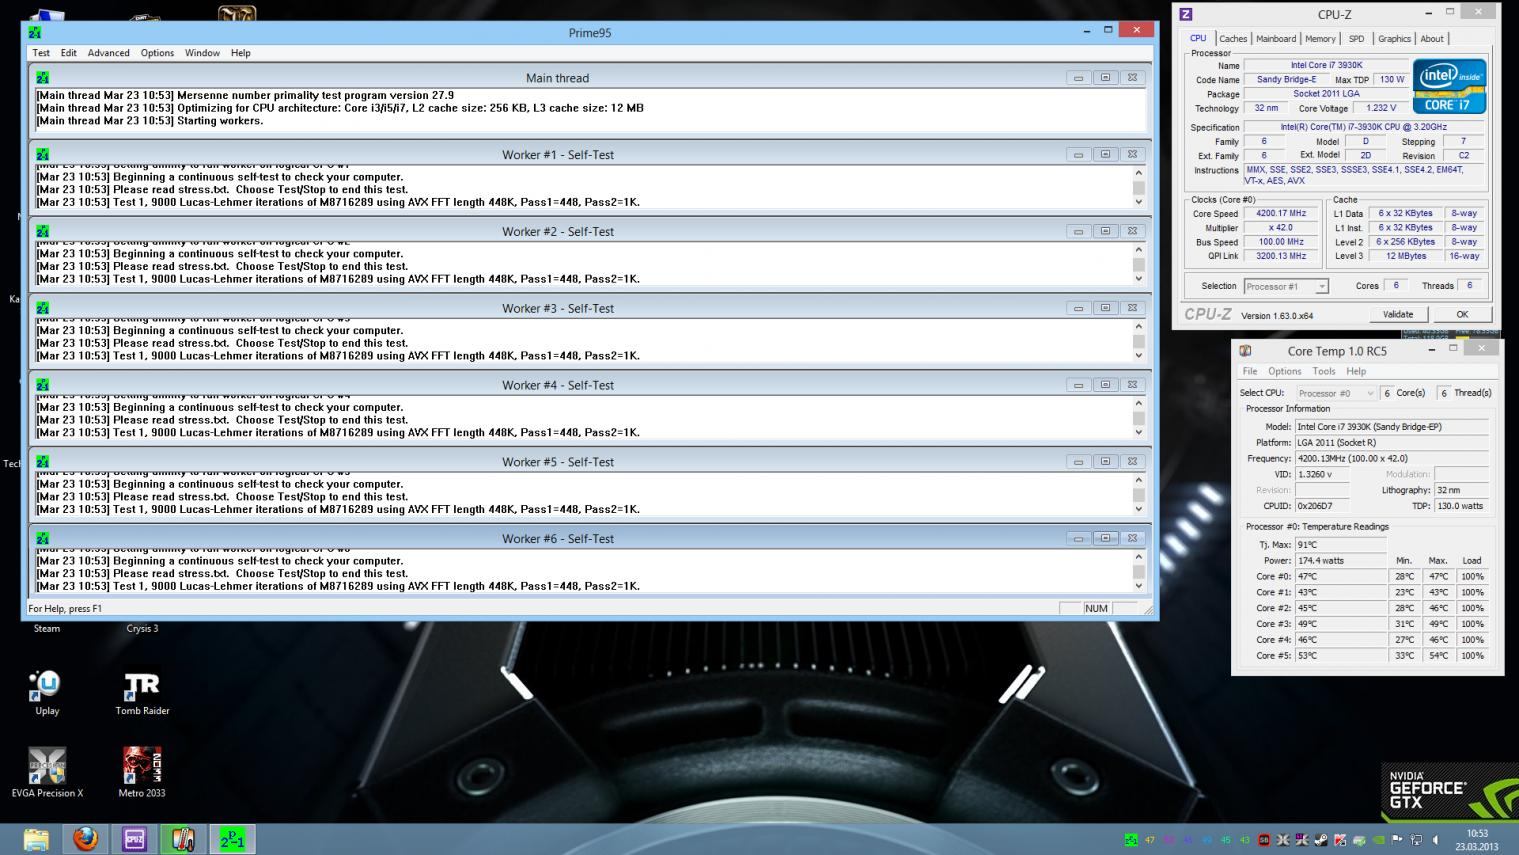Viewport: 1519px width, 855px height.
Task: Open the Core Temp Tools menu
Action: pos(1324,371)
